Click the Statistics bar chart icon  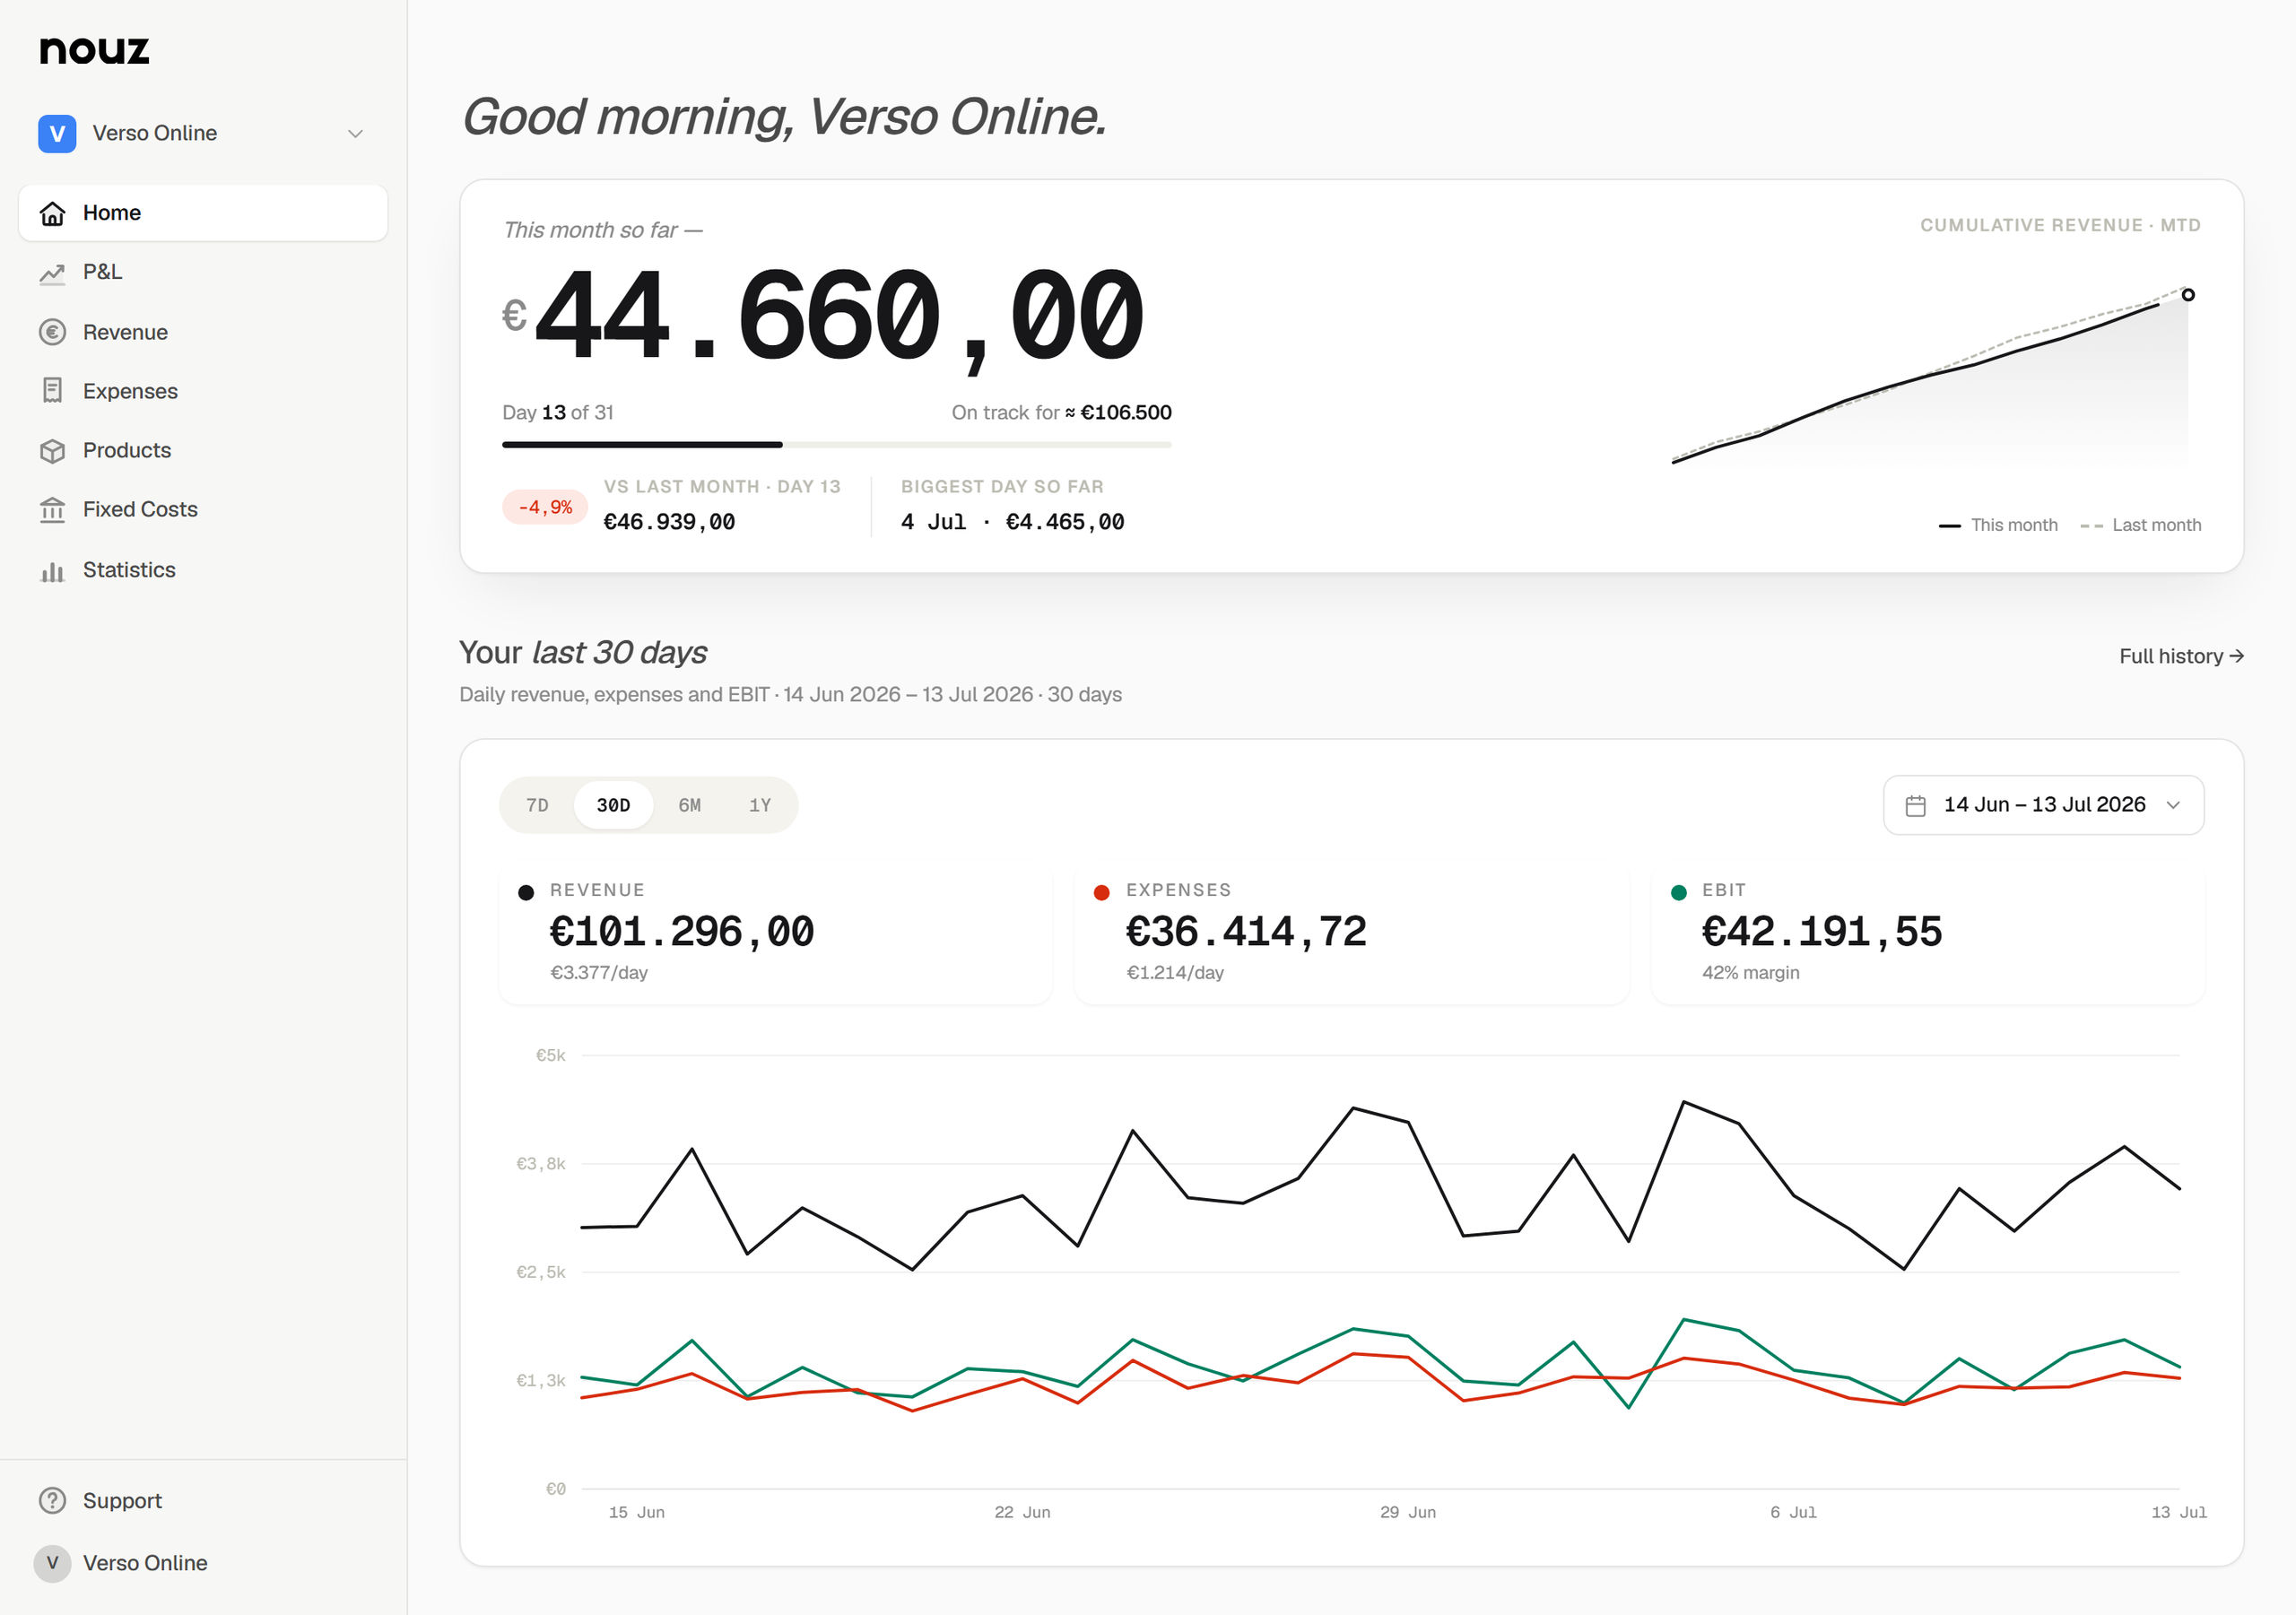coord(52,570)
